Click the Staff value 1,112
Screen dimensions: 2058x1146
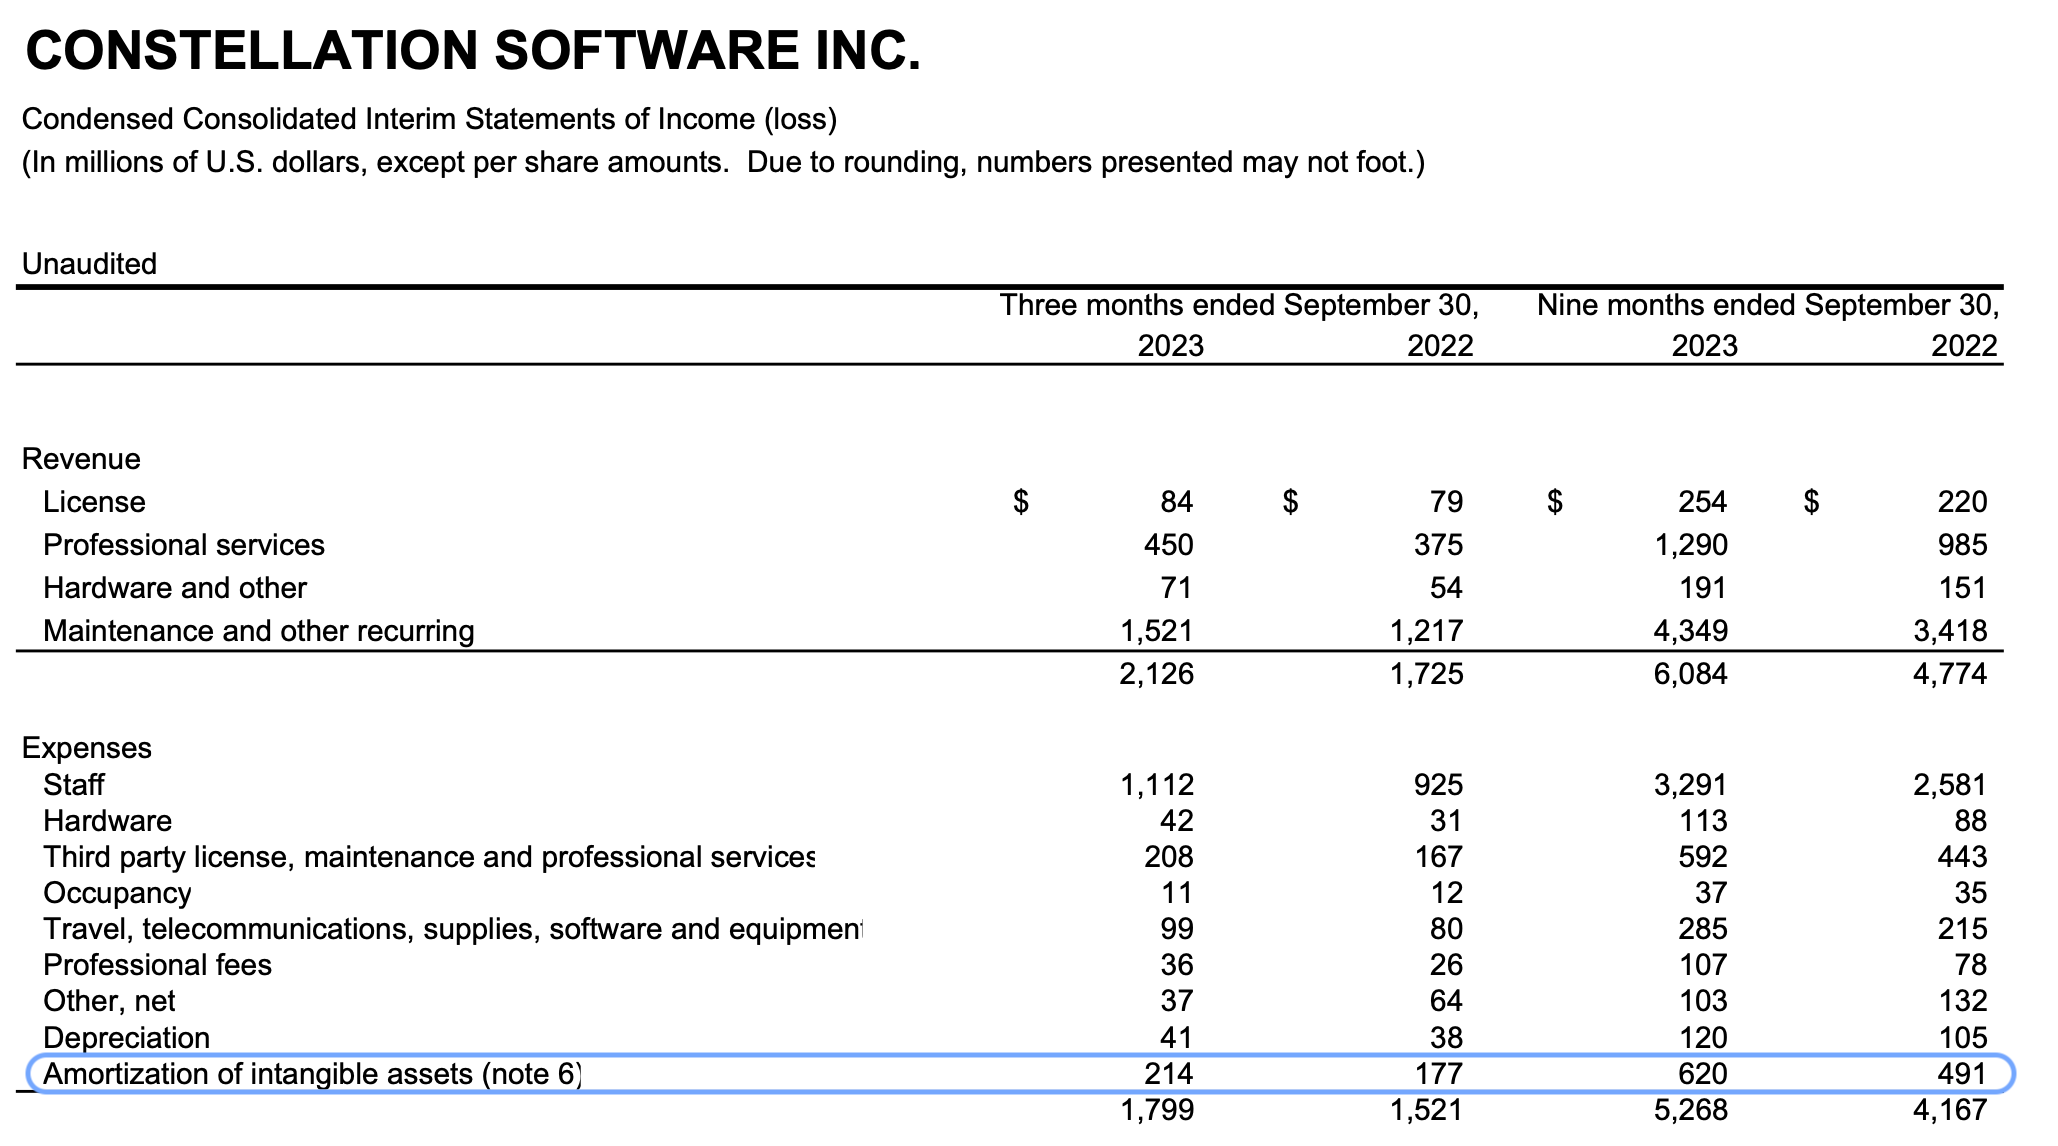[x=1158, y=785]
